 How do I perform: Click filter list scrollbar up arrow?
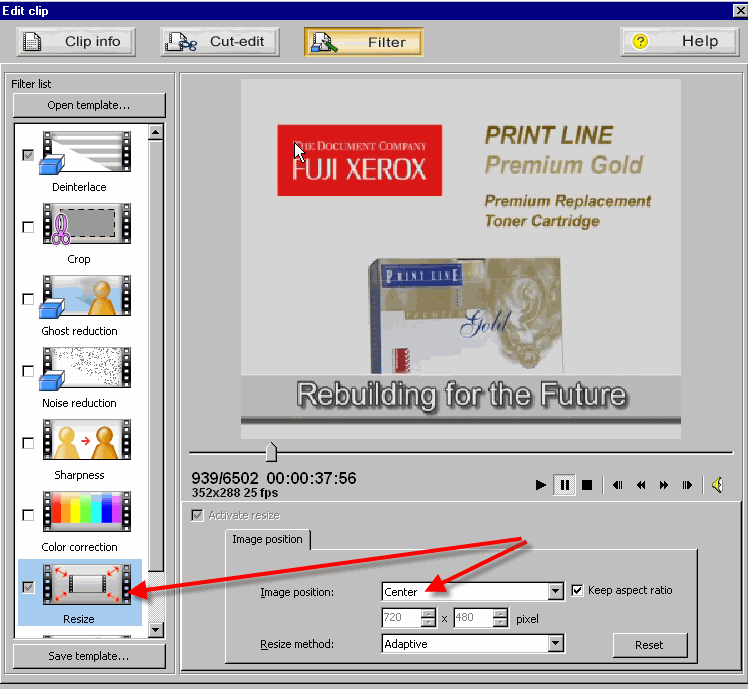pos(156,132)
